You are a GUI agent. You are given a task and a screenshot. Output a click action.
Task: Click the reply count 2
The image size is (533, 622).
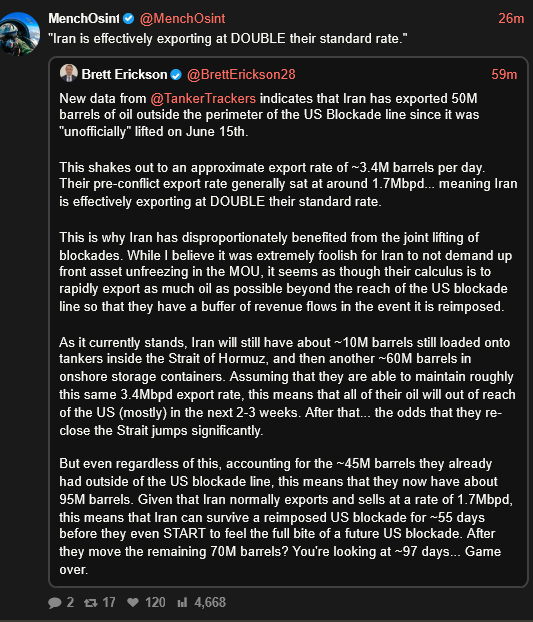point(70,602)
